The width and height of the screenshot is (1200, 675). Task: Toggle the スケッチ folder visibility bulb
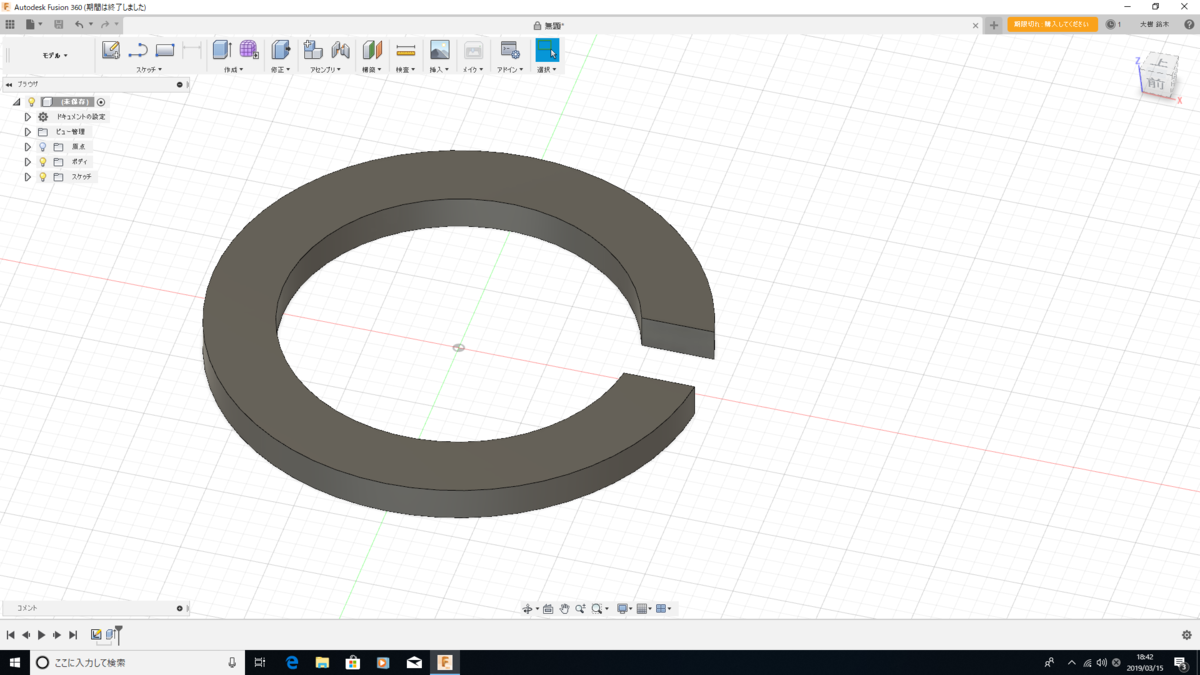(x=43, y=177)
